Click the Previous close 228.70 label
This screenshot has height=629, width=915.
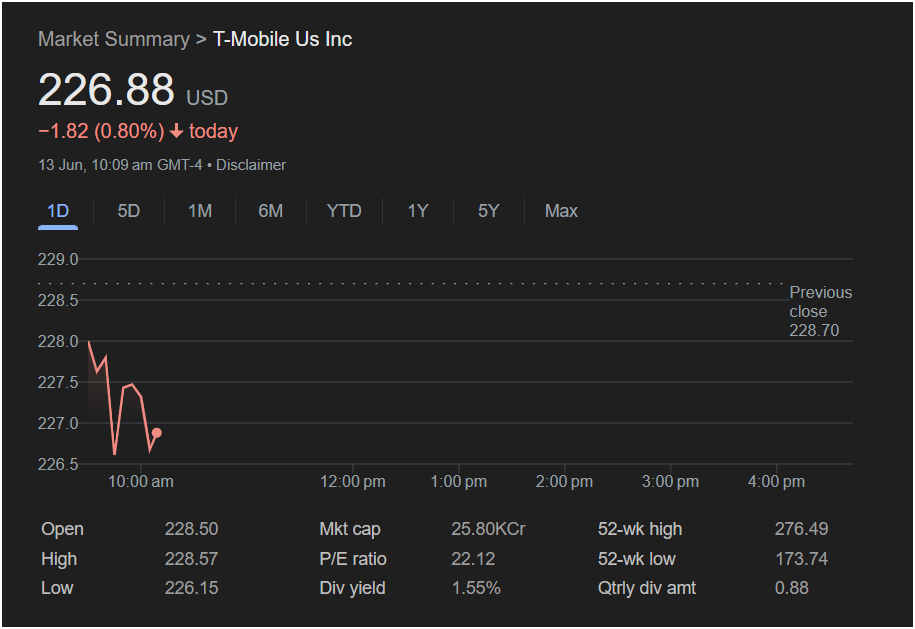click(820, 311)
